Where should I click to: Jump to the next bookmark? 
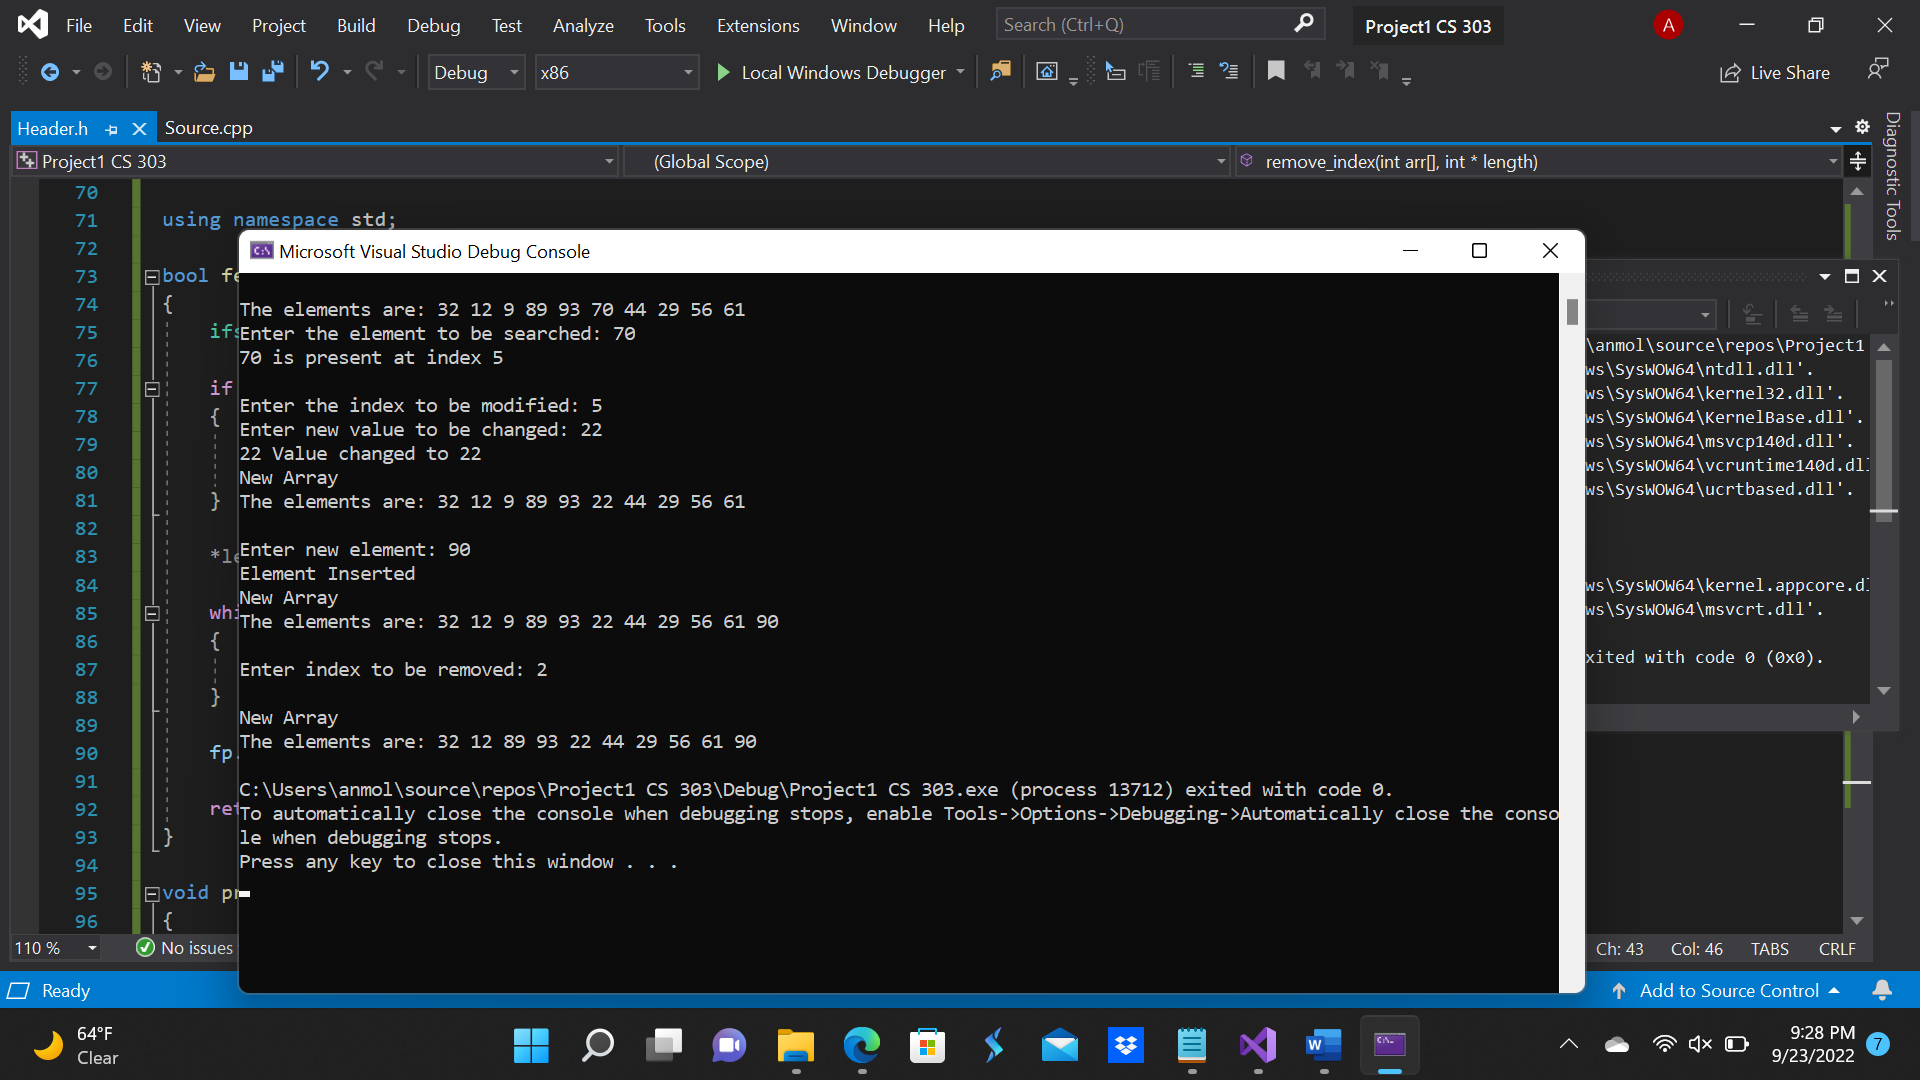(x=1345, y=71)
